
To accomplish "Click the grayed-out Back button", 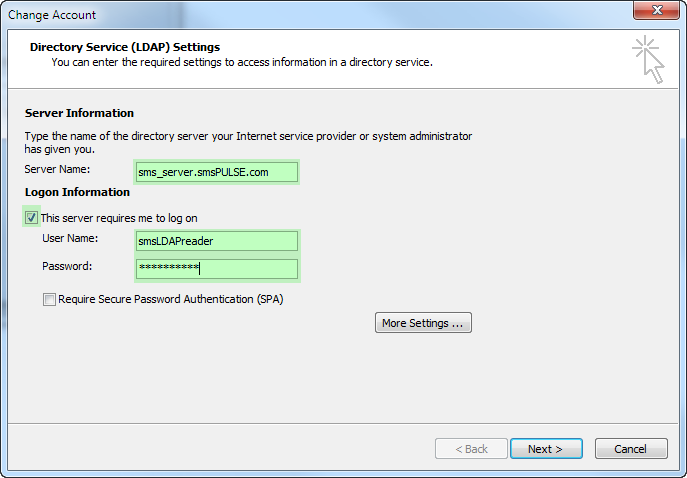I will click(471, 449).
